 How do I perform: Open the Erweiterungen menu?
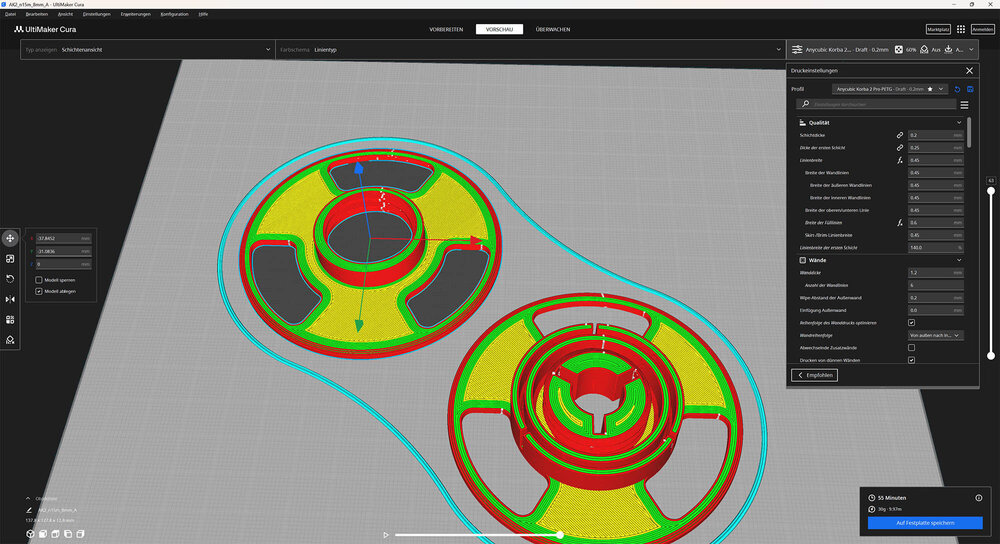click(x=135, y=14)
